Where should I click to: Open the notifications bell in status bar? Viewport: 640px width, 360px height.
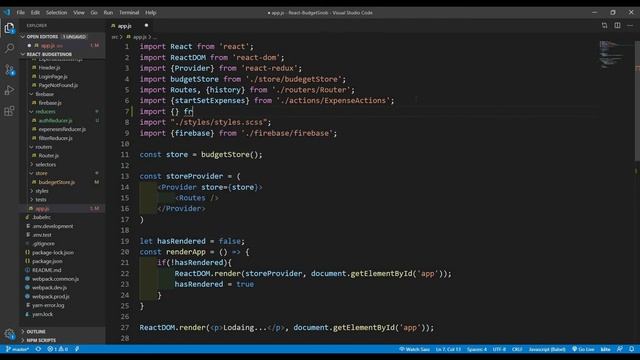(x=631, y=349)
